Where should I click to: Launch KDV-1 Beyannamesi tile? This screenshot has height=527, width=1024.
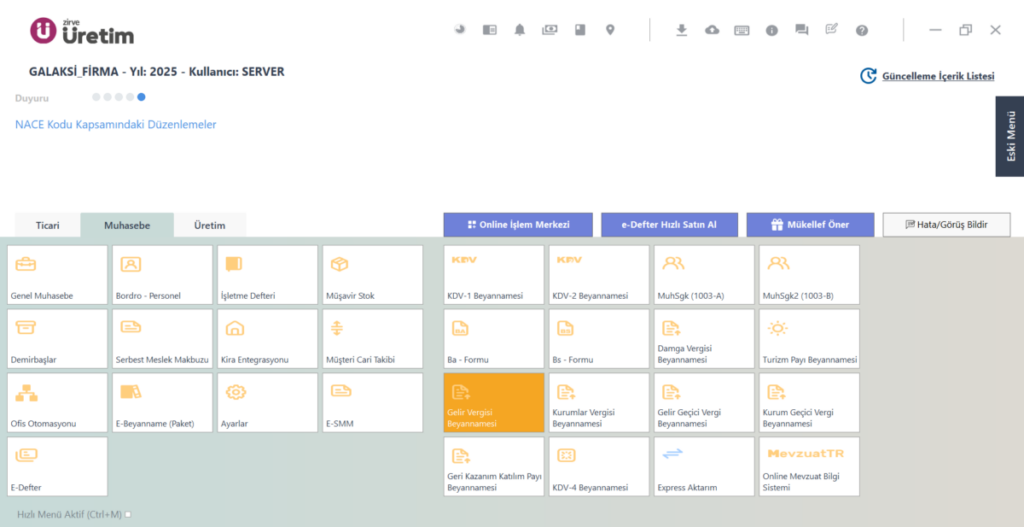tap(494, 275)
